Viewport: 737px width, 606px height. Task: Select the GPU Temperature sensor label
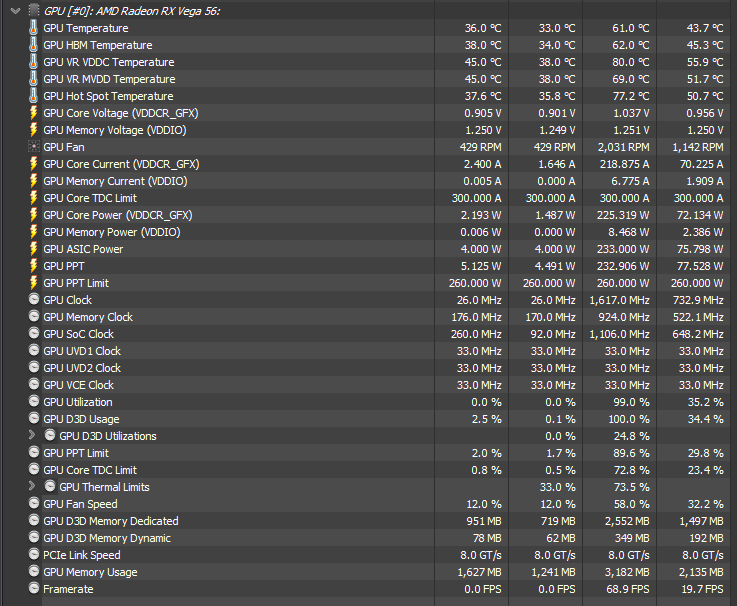click(86, 28)
